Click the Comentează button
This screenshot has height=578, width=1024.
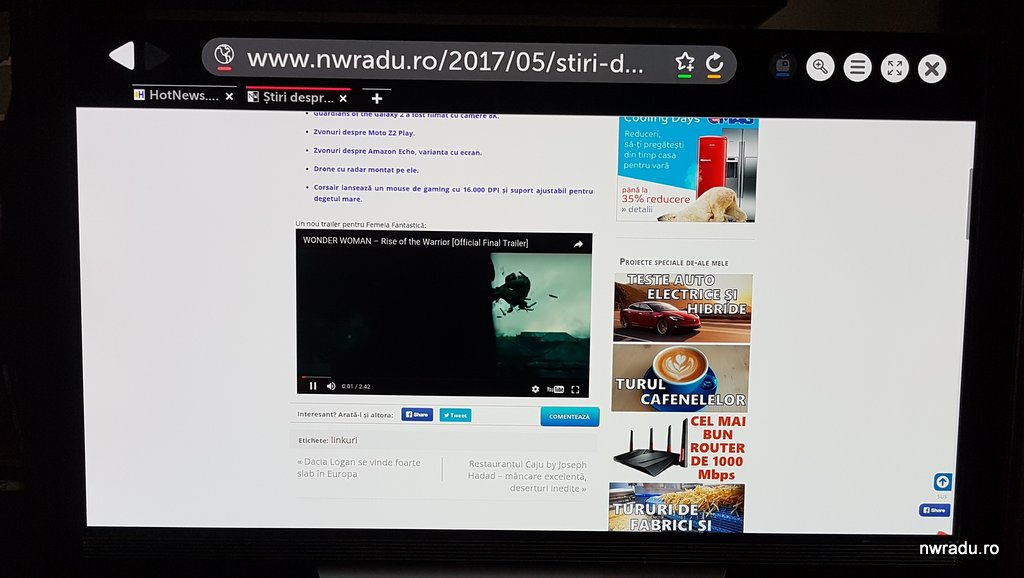pyautogui.click(x=569, y=417)
